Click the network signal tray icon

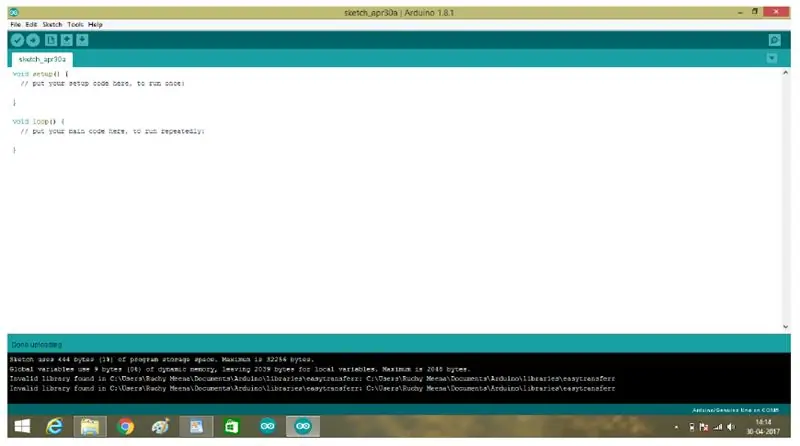[717, 427]
